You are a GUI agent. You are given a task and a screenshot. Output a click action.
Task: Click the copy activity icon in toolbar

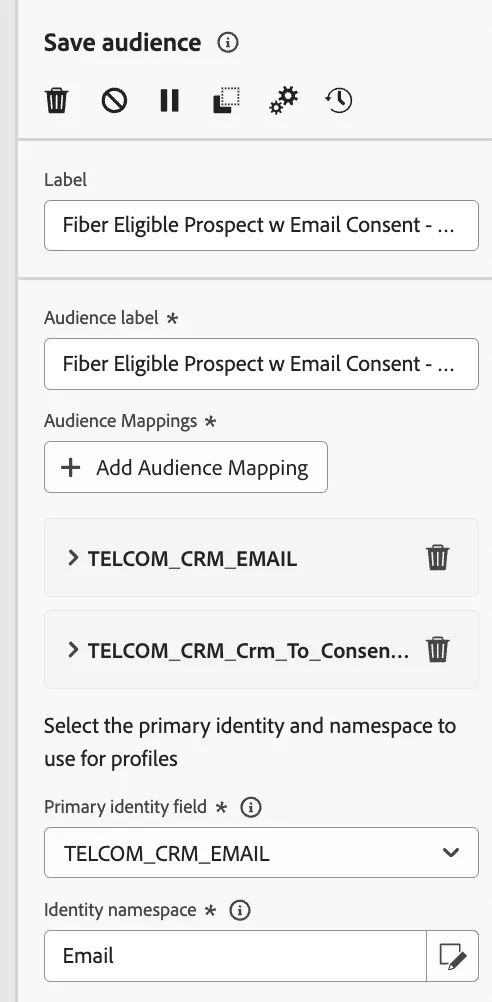pos(226,100)
